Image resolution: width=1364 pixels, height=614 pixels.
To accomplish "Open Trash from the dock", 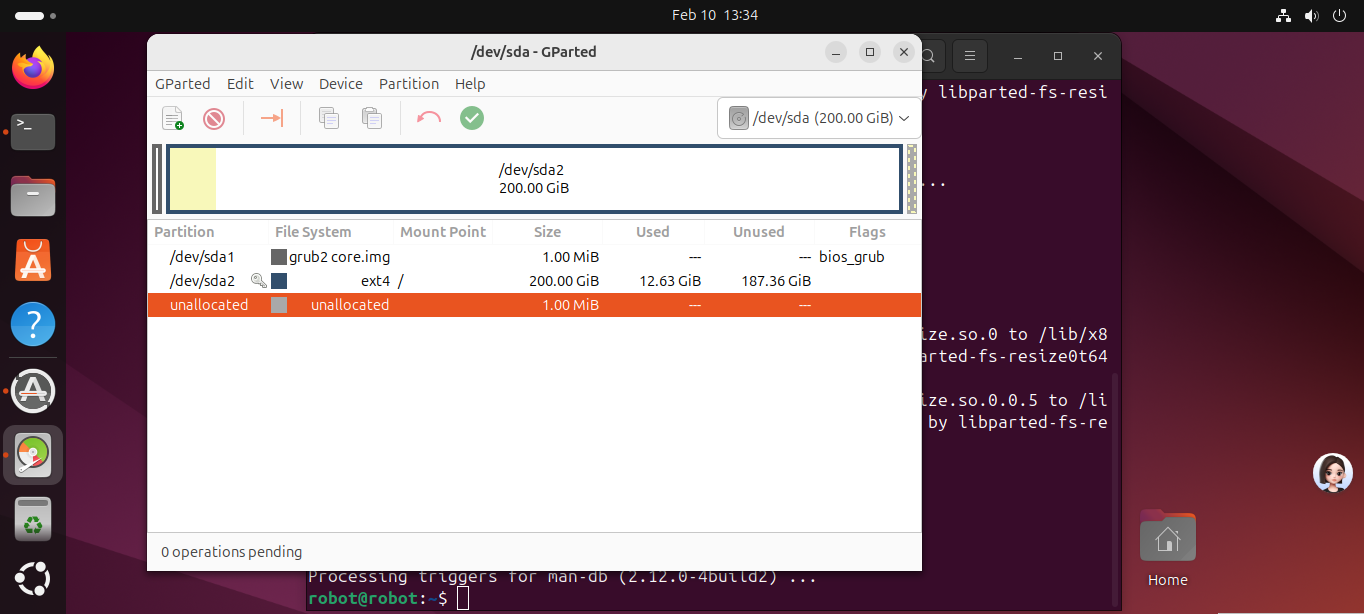I will coord(33,519).
